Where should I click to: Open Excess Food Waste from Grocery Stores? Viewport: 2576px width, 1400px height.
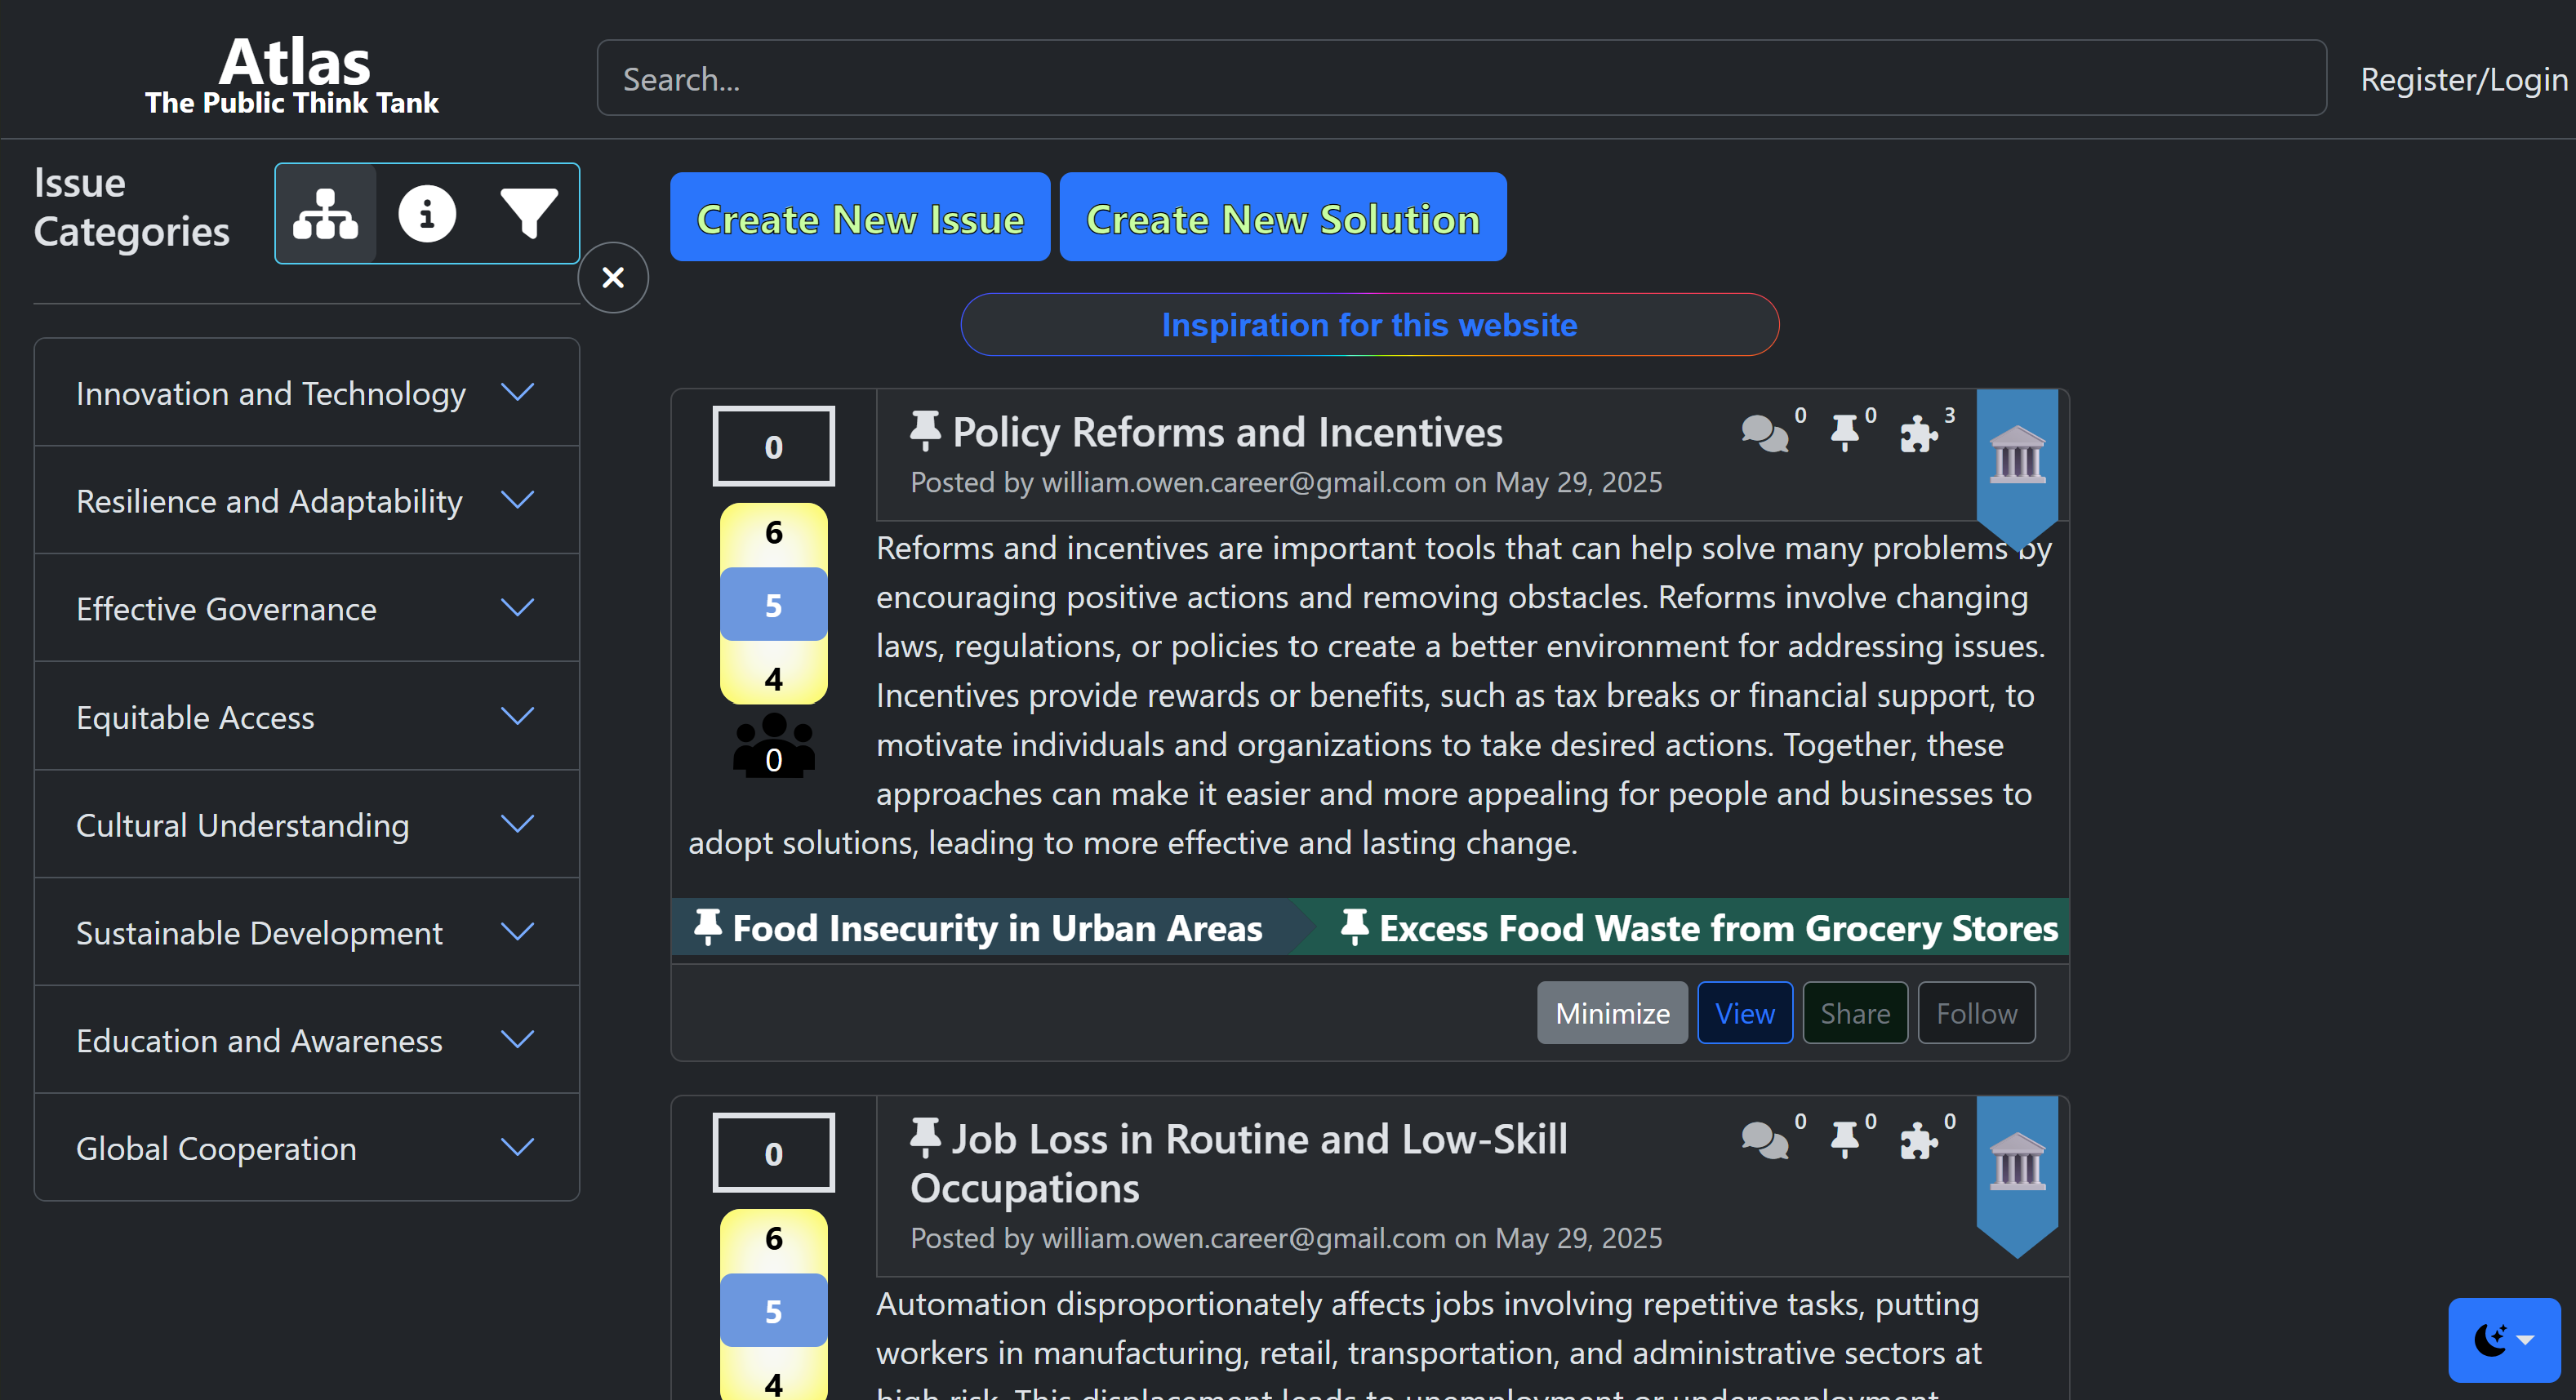coord(1698,928)
